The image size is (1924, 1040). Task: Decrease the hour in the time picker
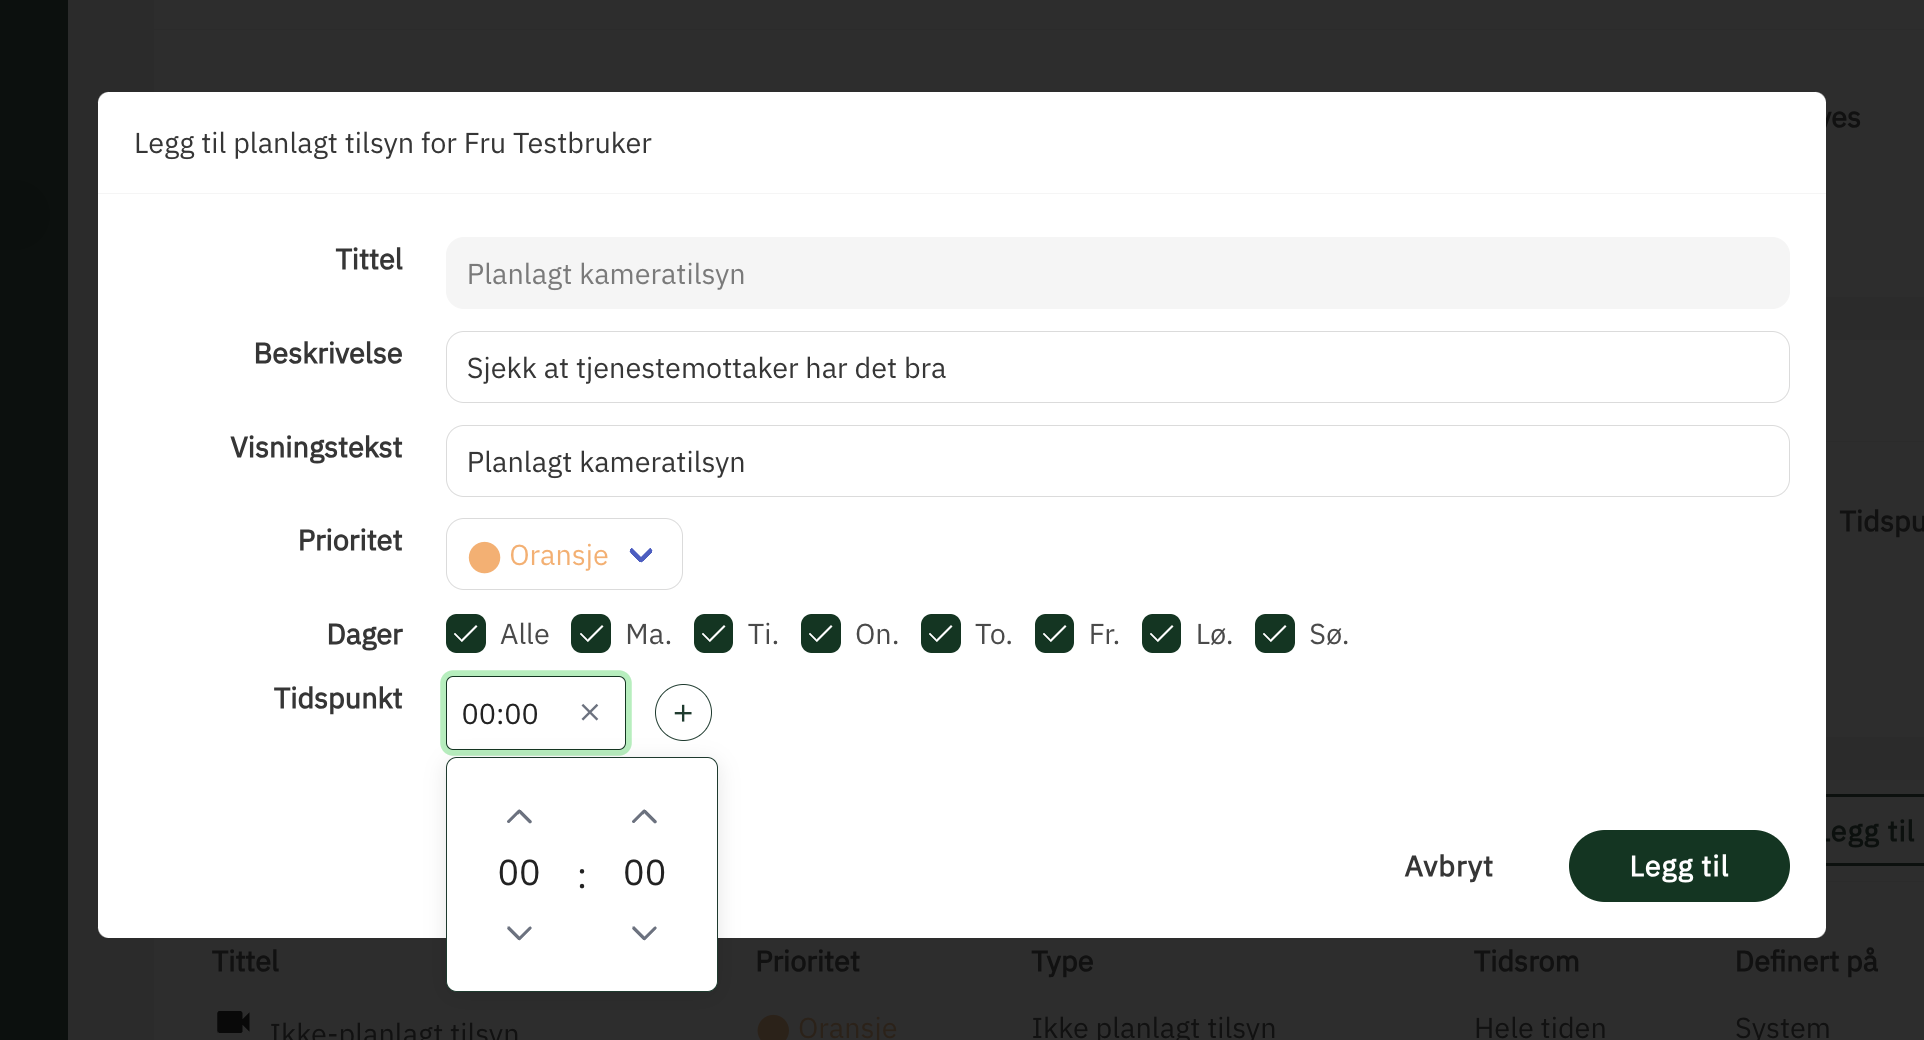coord(519,933)
